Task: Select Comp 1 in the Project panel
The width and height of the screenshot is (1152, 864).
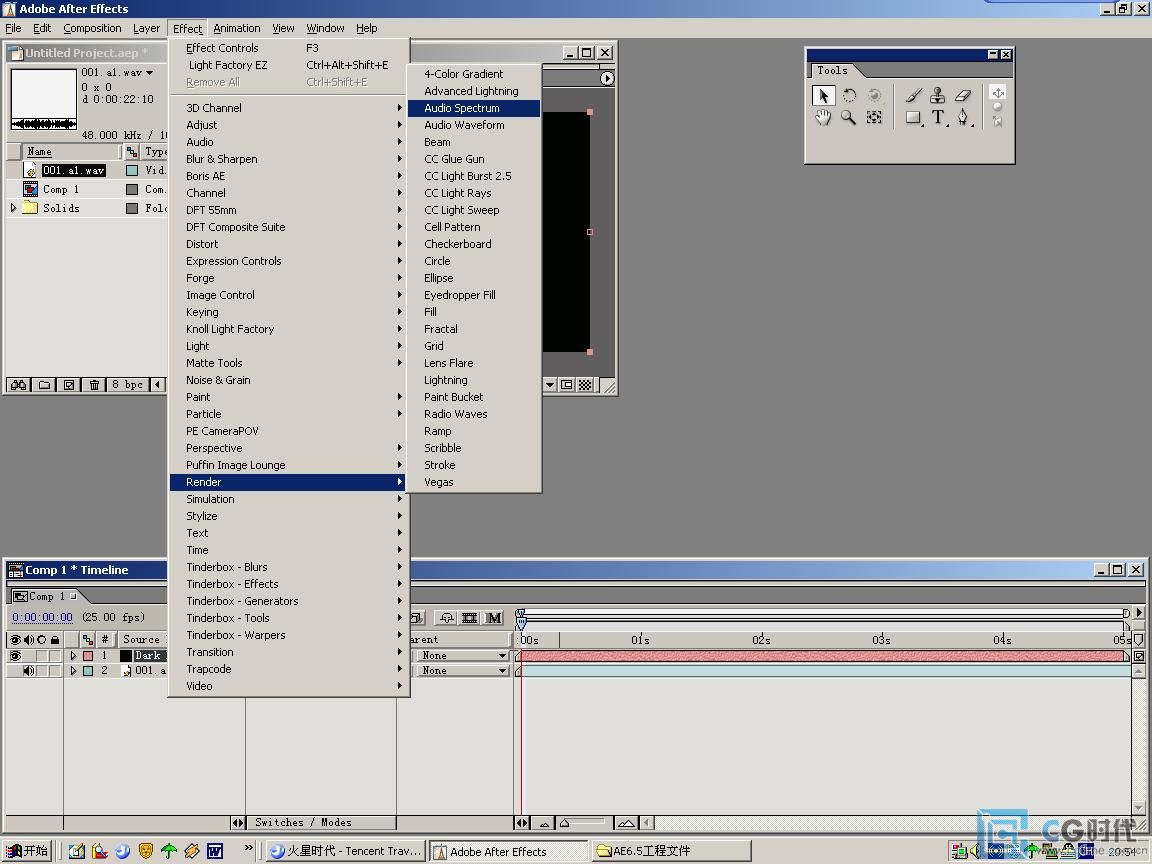Action: pyautogui.click(x=60, y=190)
